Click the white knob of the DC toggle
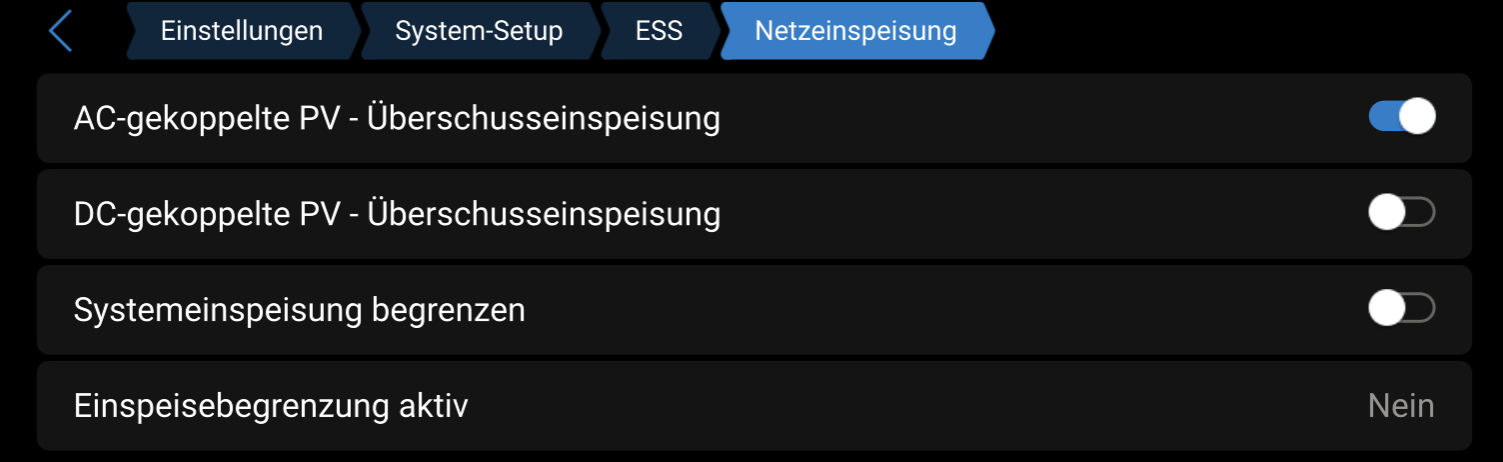The height and width of the screenshot is (462, 1503). 1386,213
